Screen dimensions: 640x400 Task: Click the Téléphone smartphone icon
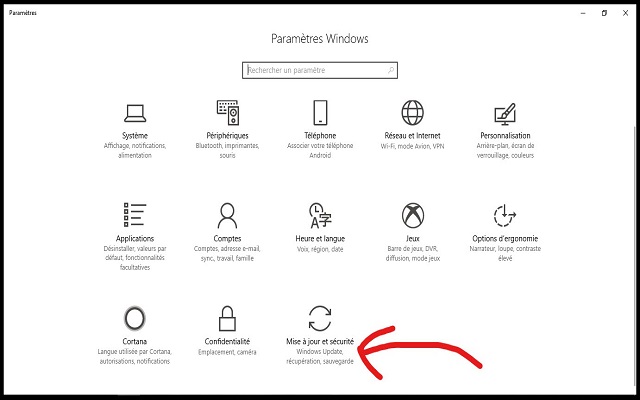click(x=320, y=111)
